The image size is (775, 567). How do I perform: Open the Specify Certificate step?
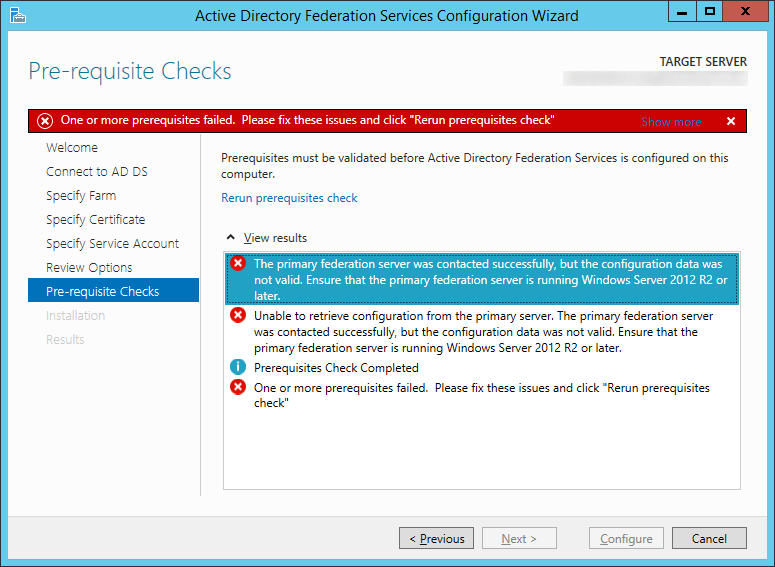point(96,219)
